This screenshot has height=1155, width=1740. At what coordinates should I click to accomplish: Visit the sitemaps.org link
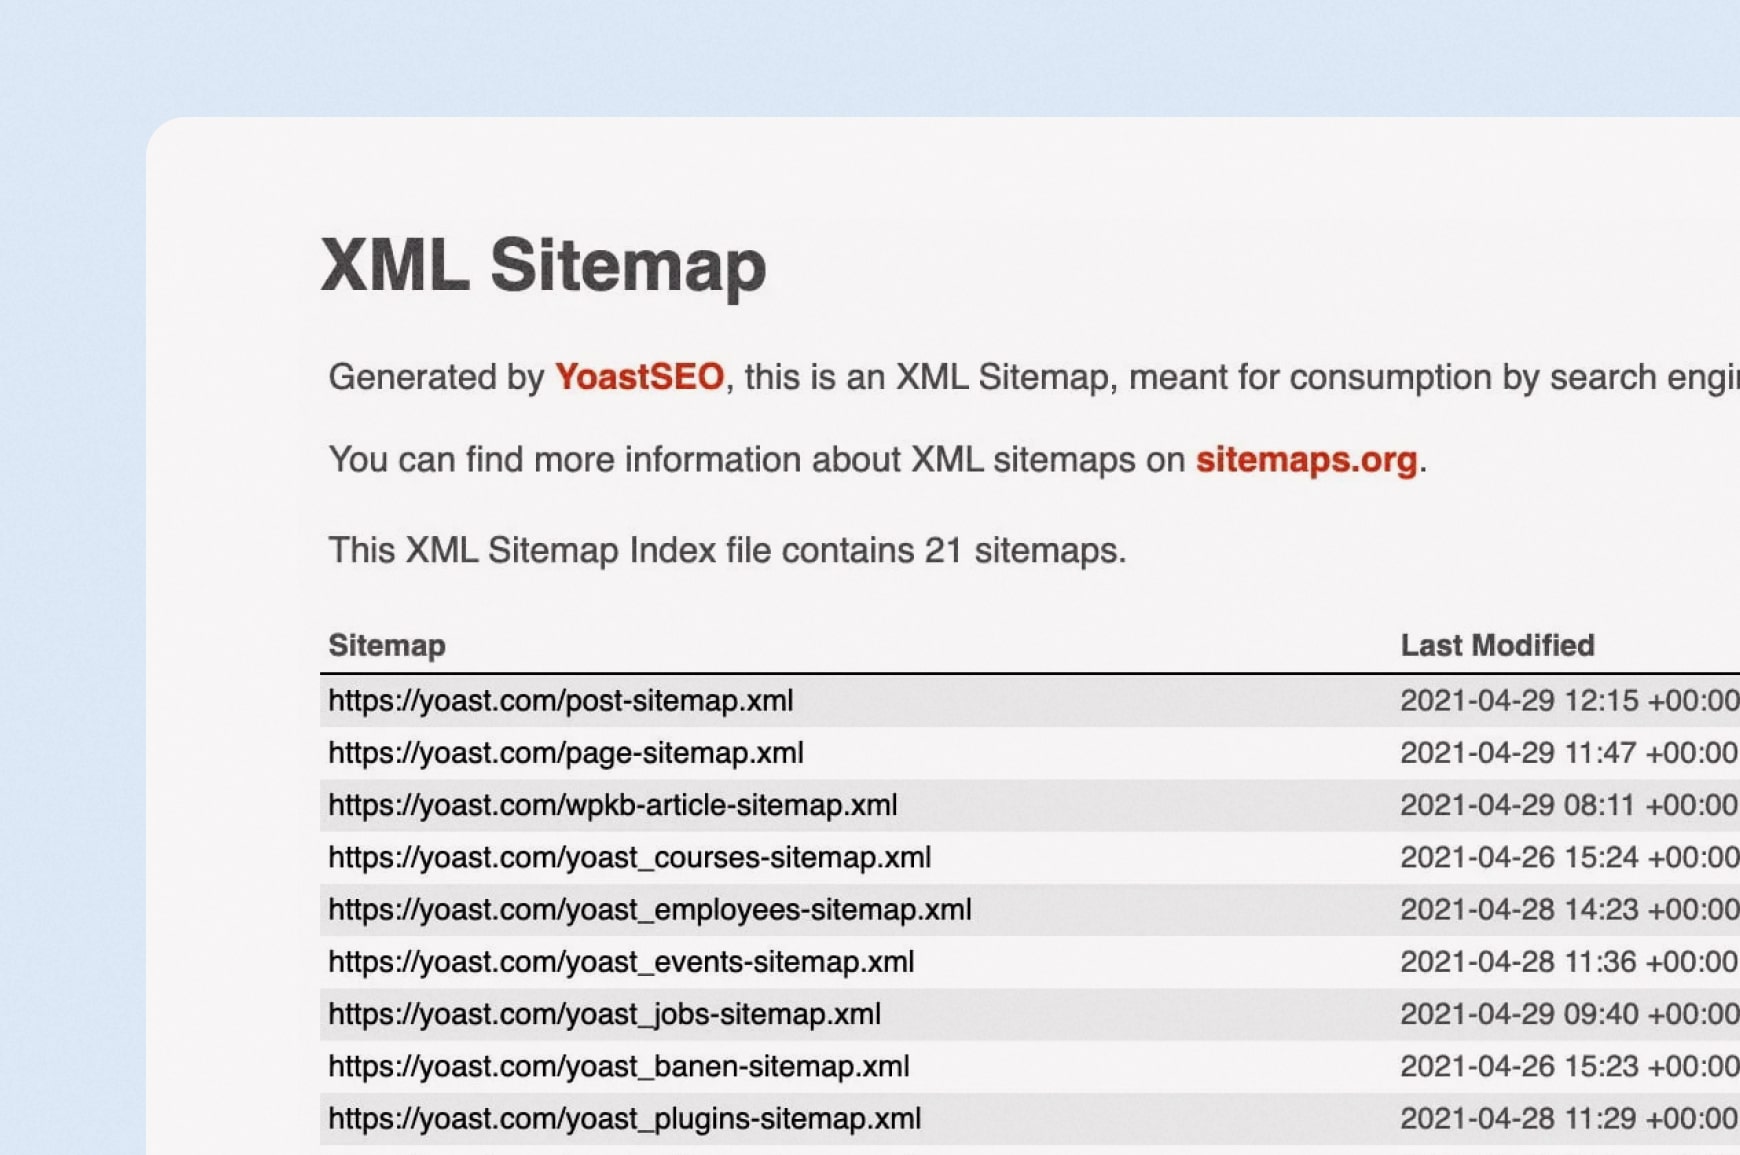(1306, 460)
